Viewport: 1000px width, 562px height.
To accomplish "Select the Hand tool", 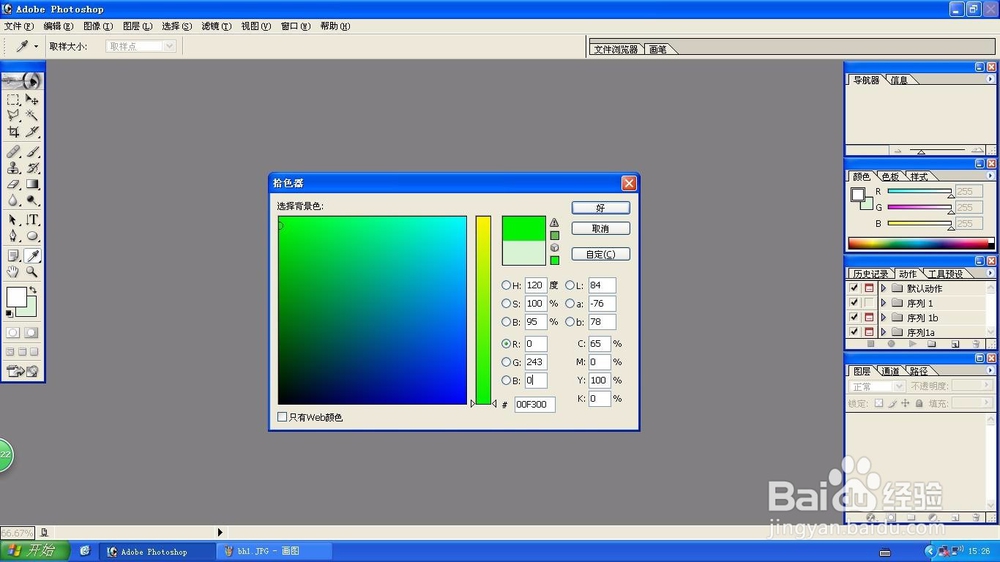I will pos(13,272).
